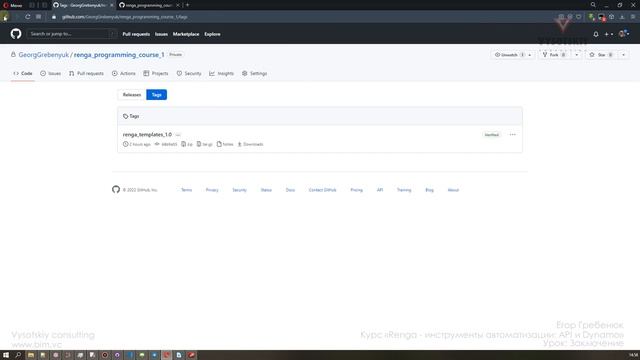
Task: Open Marketplace in the top navigation
Action: tap(186, 34)
